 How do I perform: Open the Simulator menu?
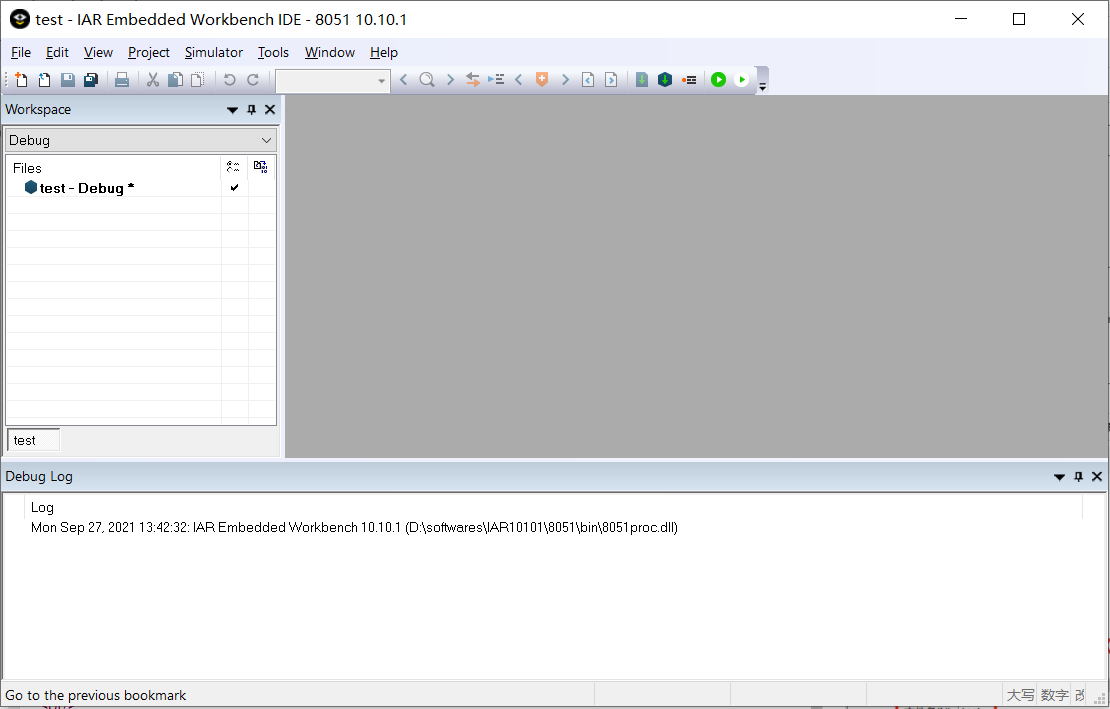tap(214, 52)
